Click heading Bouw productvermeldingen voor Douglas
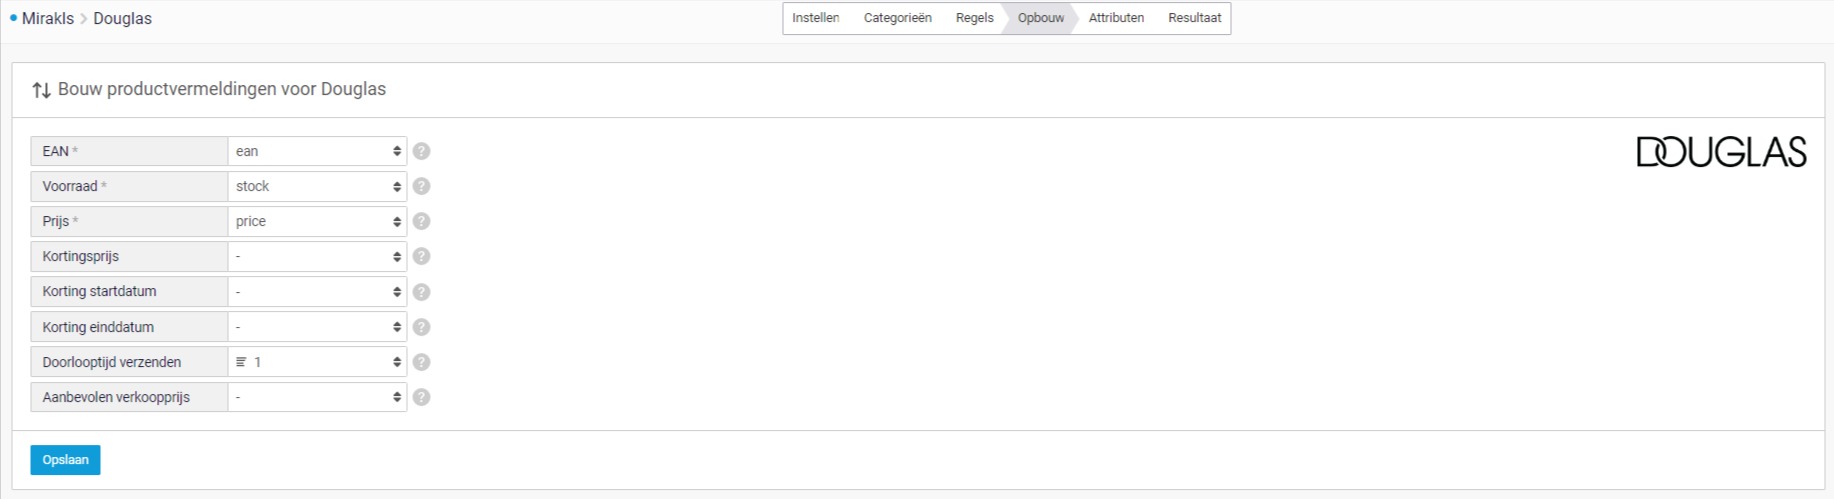The image size is (1834, 499). [222, 89]
